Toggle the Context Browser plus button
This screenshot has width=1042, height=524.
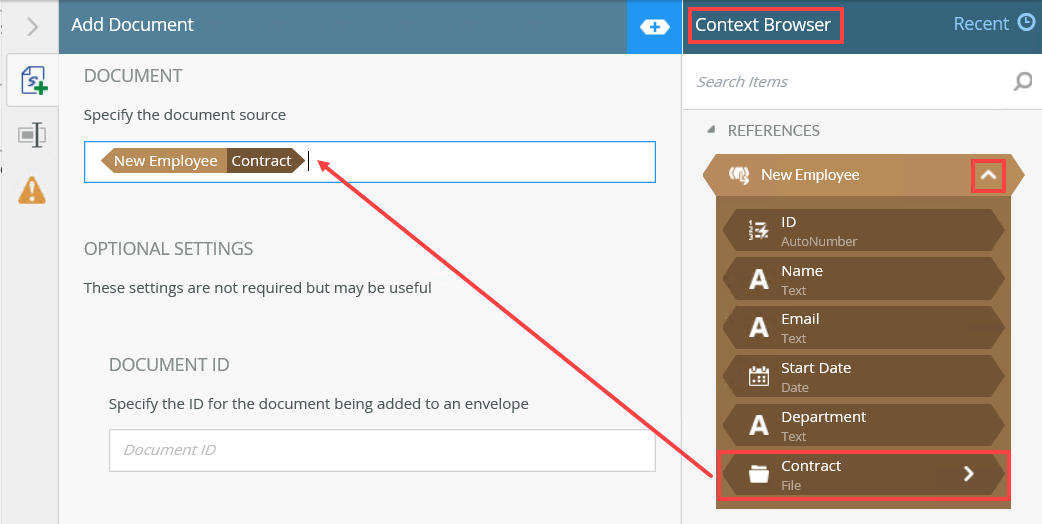click(x=655, y=27)
